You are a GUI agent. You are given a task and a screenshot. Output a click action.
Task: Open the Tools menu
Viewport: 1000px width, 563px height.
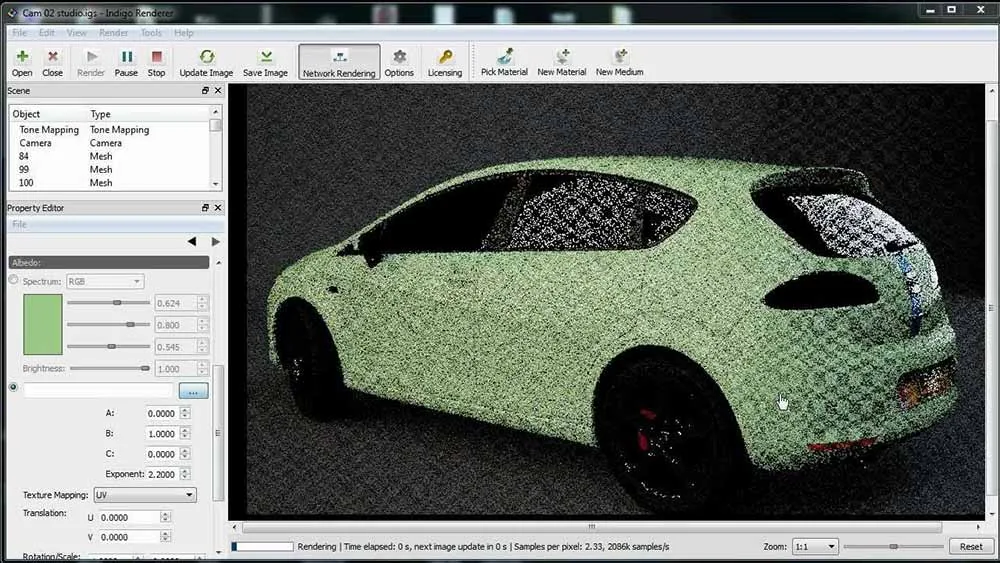tap(151, 33)
